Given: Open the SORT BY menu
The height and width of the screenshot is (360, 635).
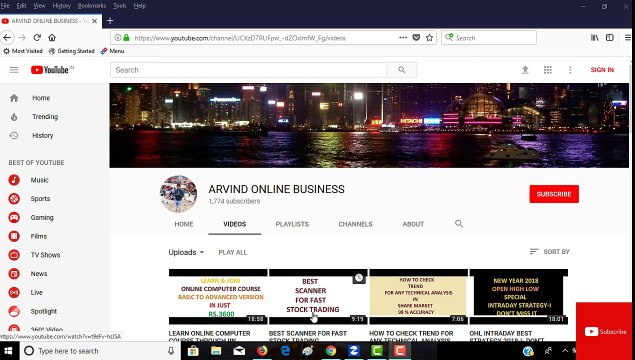Looking at the screenshot, I should pyautogui.click(x=550, y=251).
